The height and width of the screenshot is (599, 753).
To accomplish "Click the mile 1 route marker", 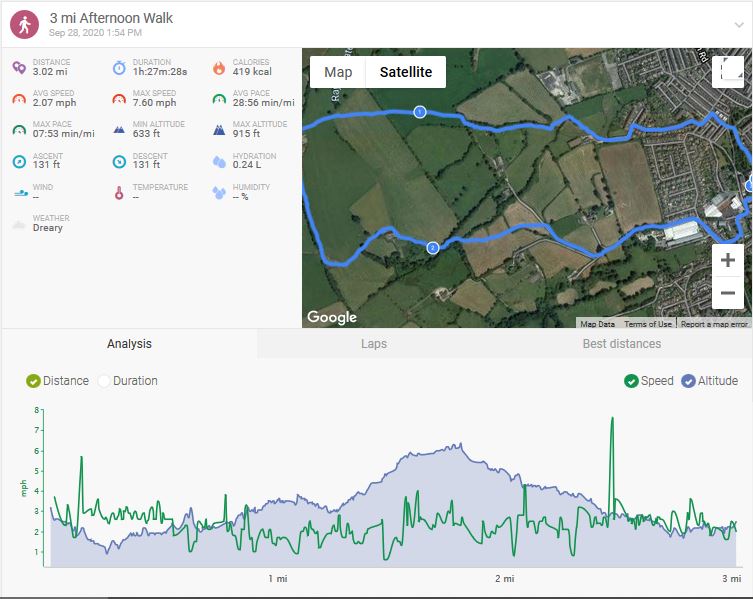I will [x=420, y=112].
